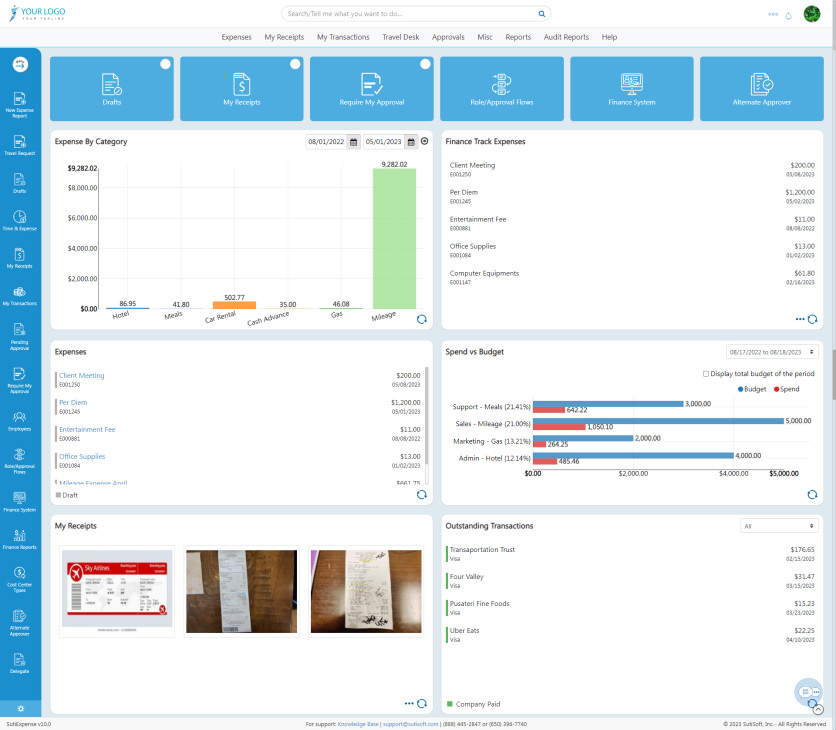Click the search magnifier icon
Screen dimensions: 836x730
coord(542,15)
